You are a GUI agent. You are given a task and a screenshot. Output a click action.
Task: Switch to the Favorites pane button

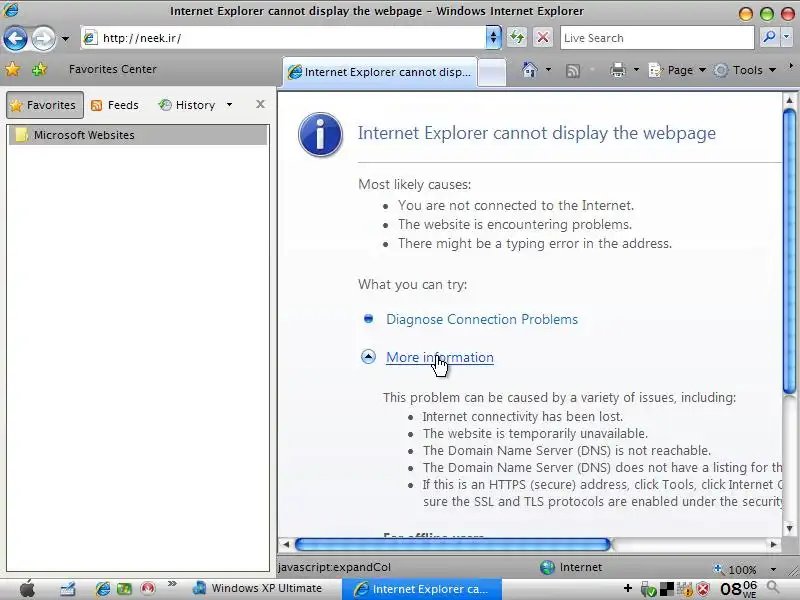pyautogui.click(x=45, y=105)
